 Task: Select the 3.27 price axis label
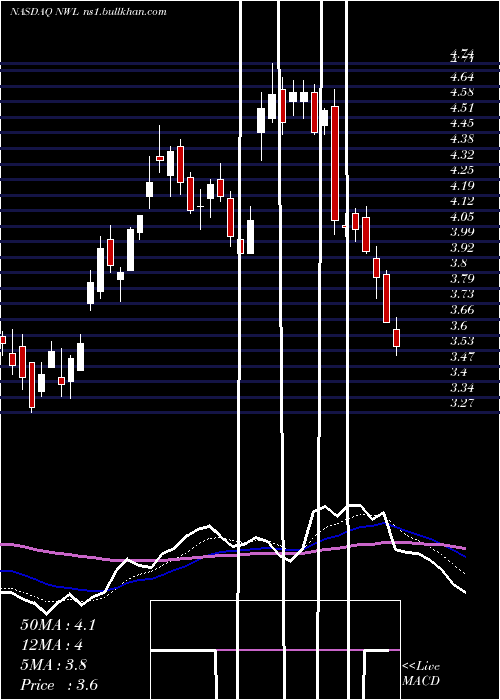[462, 403]
